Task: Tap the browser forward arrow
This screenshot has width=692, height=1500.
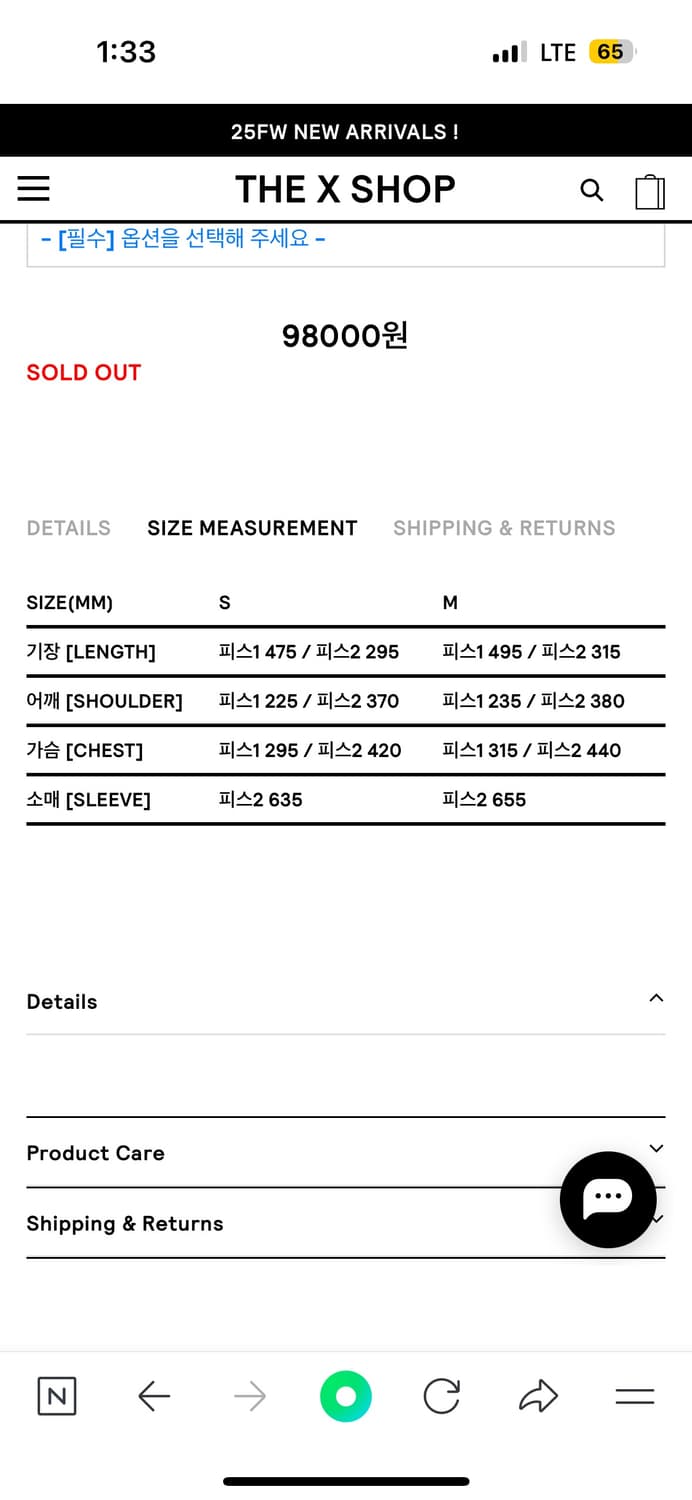Action: coord(250,1396)
